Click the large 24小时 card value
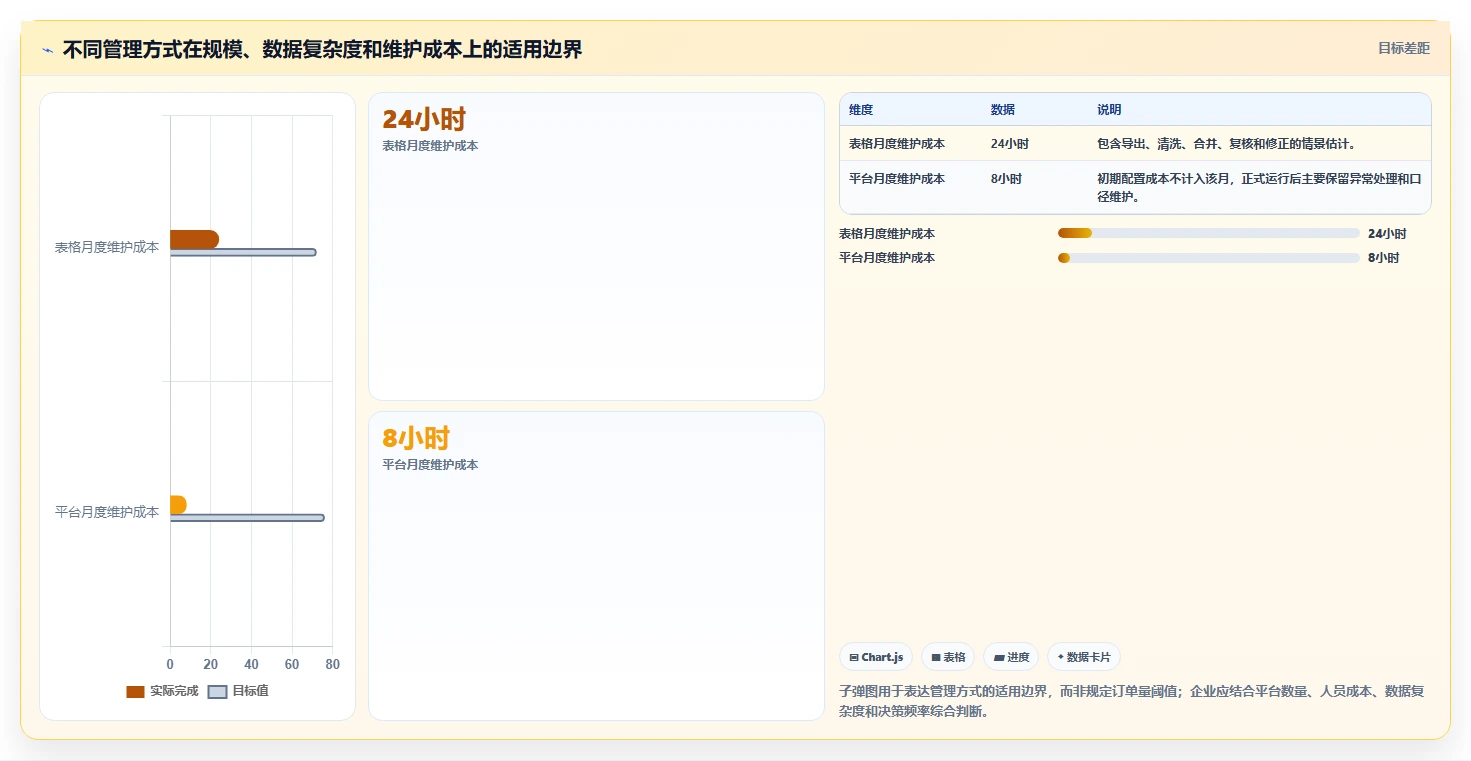The image size is (1471, 761). (424, 120)
